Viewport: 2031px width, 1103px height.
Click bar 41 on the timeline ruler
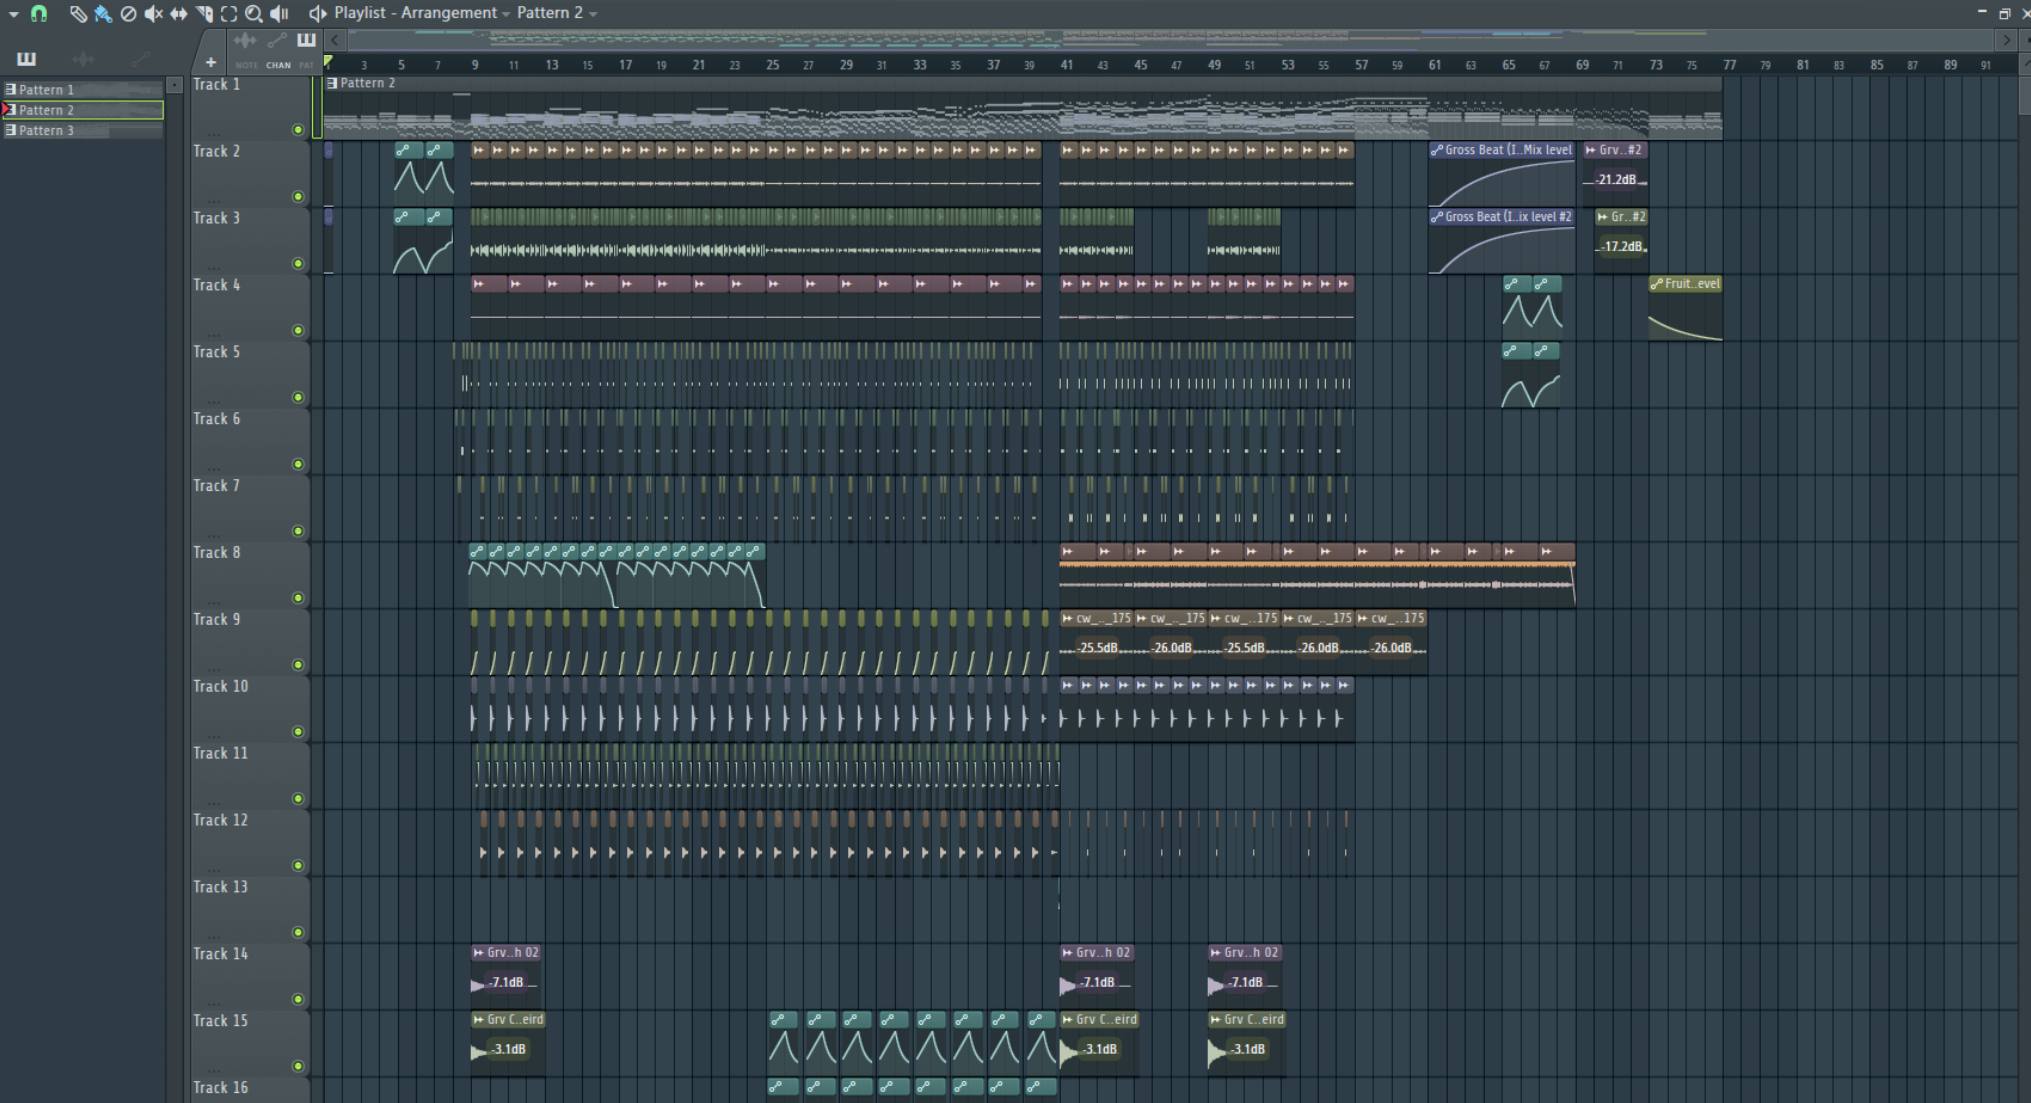[x=1067, y=64]
